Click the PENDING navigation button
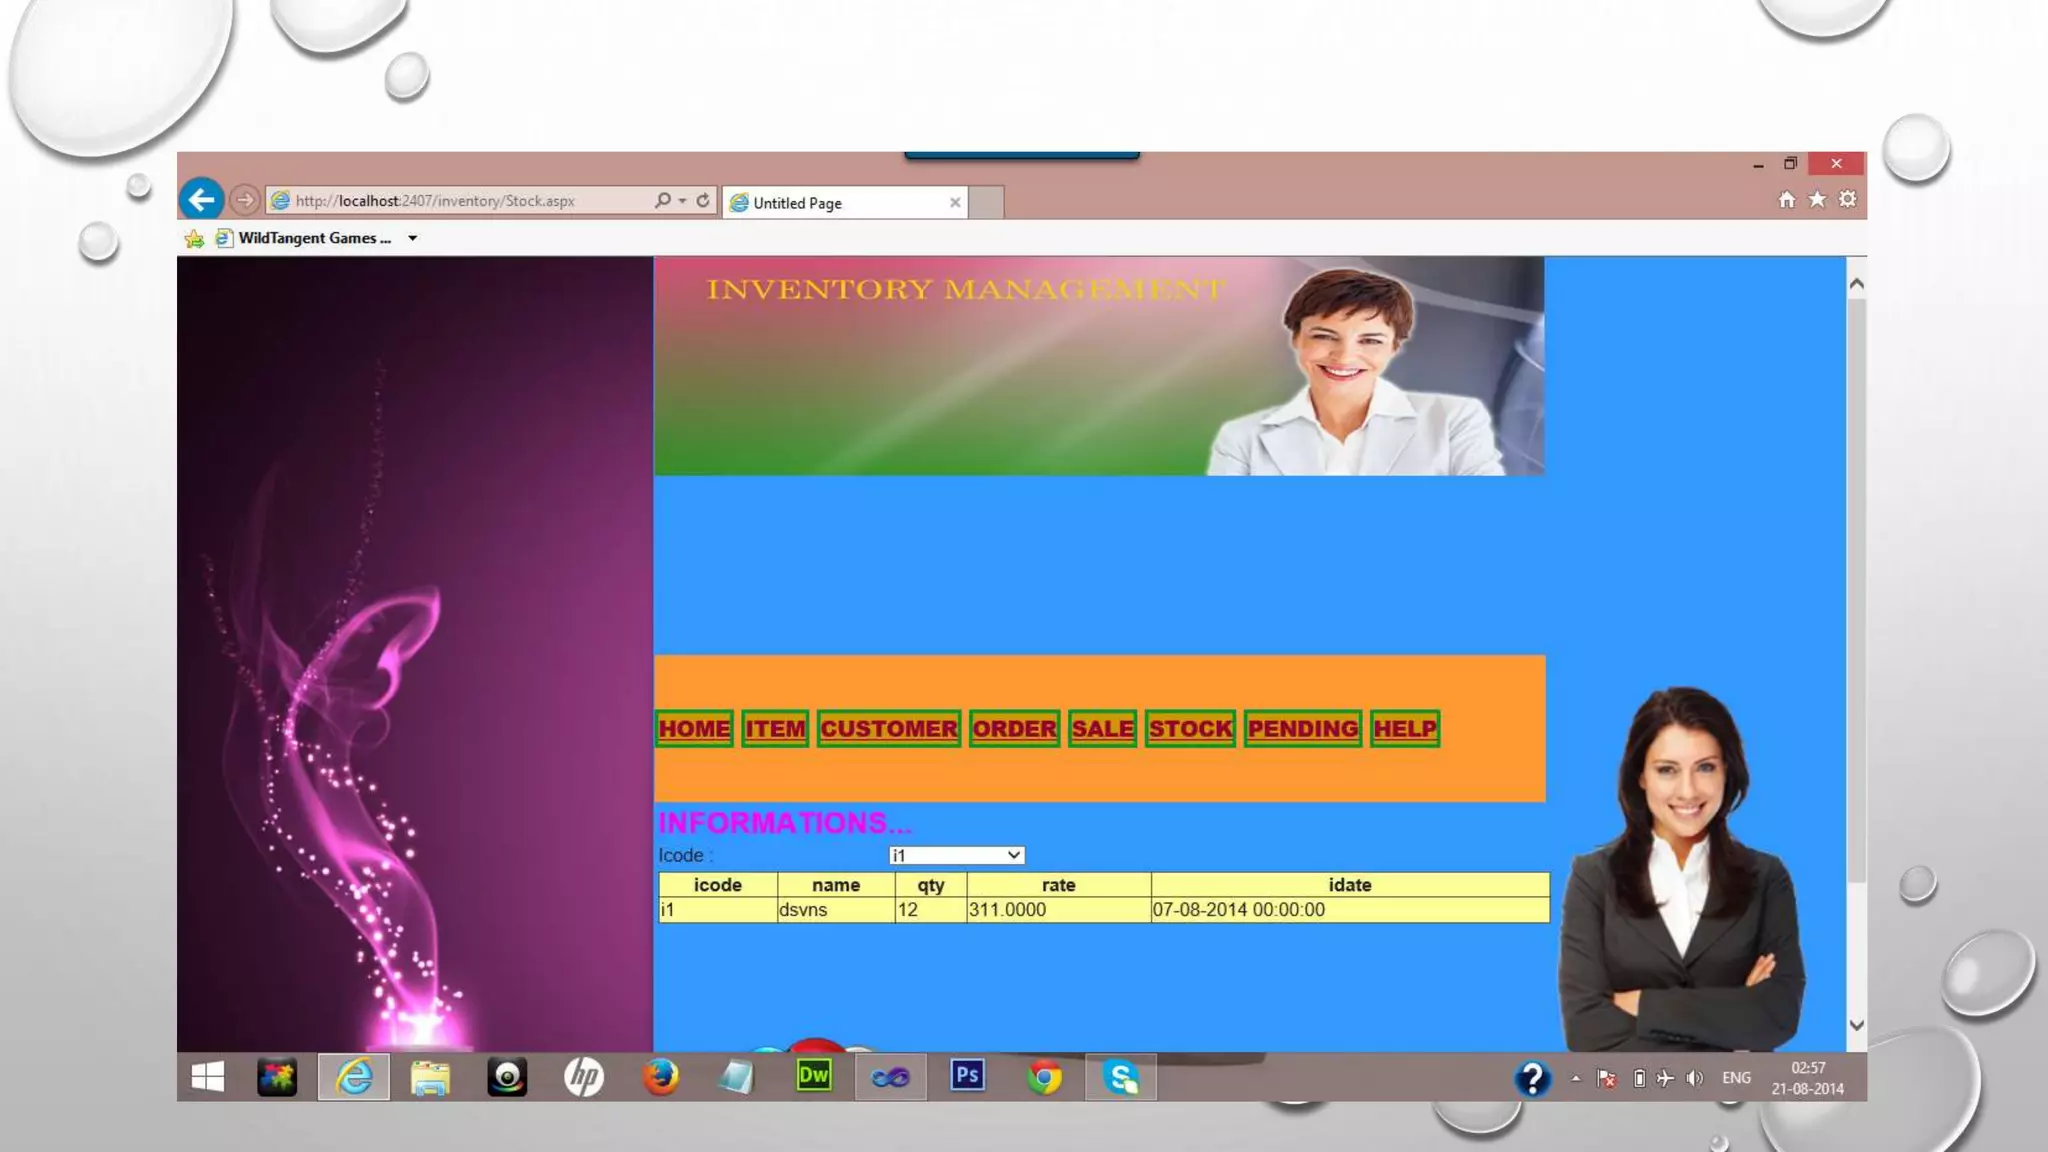This screenshot has height=1152, width=2048. (x=1303, y=729)
